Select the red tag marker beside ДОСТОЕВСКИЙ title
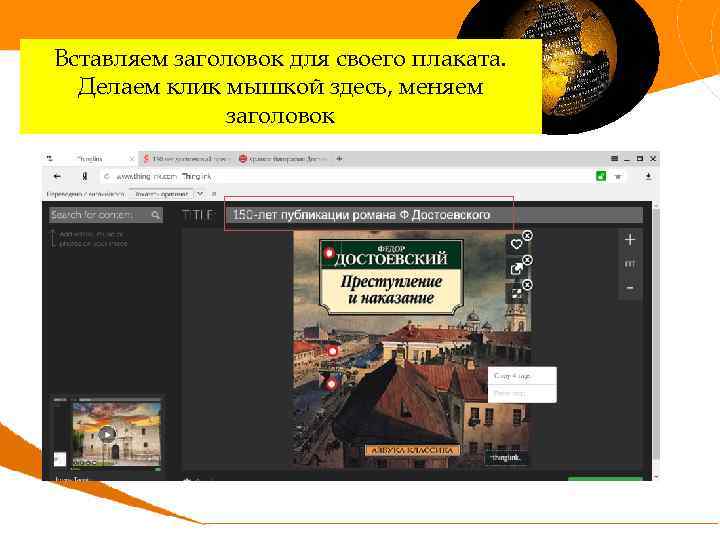The image size is (720, 540). point(329,253)
